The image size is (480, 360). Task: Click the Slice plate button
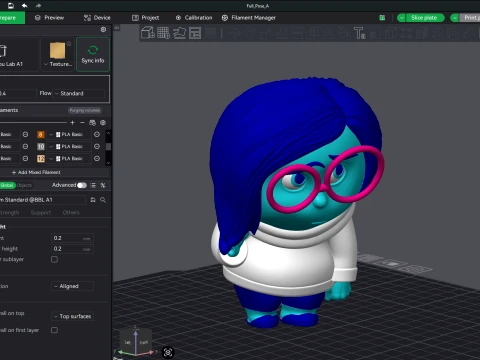pyautogui.click(x=425, y=18)
